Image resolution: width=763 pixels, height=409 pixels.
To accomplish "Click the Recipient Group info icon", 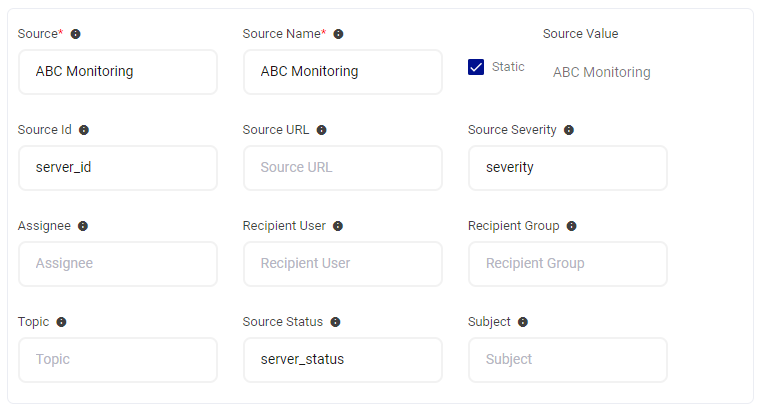I will pyautogui.click(x=571, y=226).
